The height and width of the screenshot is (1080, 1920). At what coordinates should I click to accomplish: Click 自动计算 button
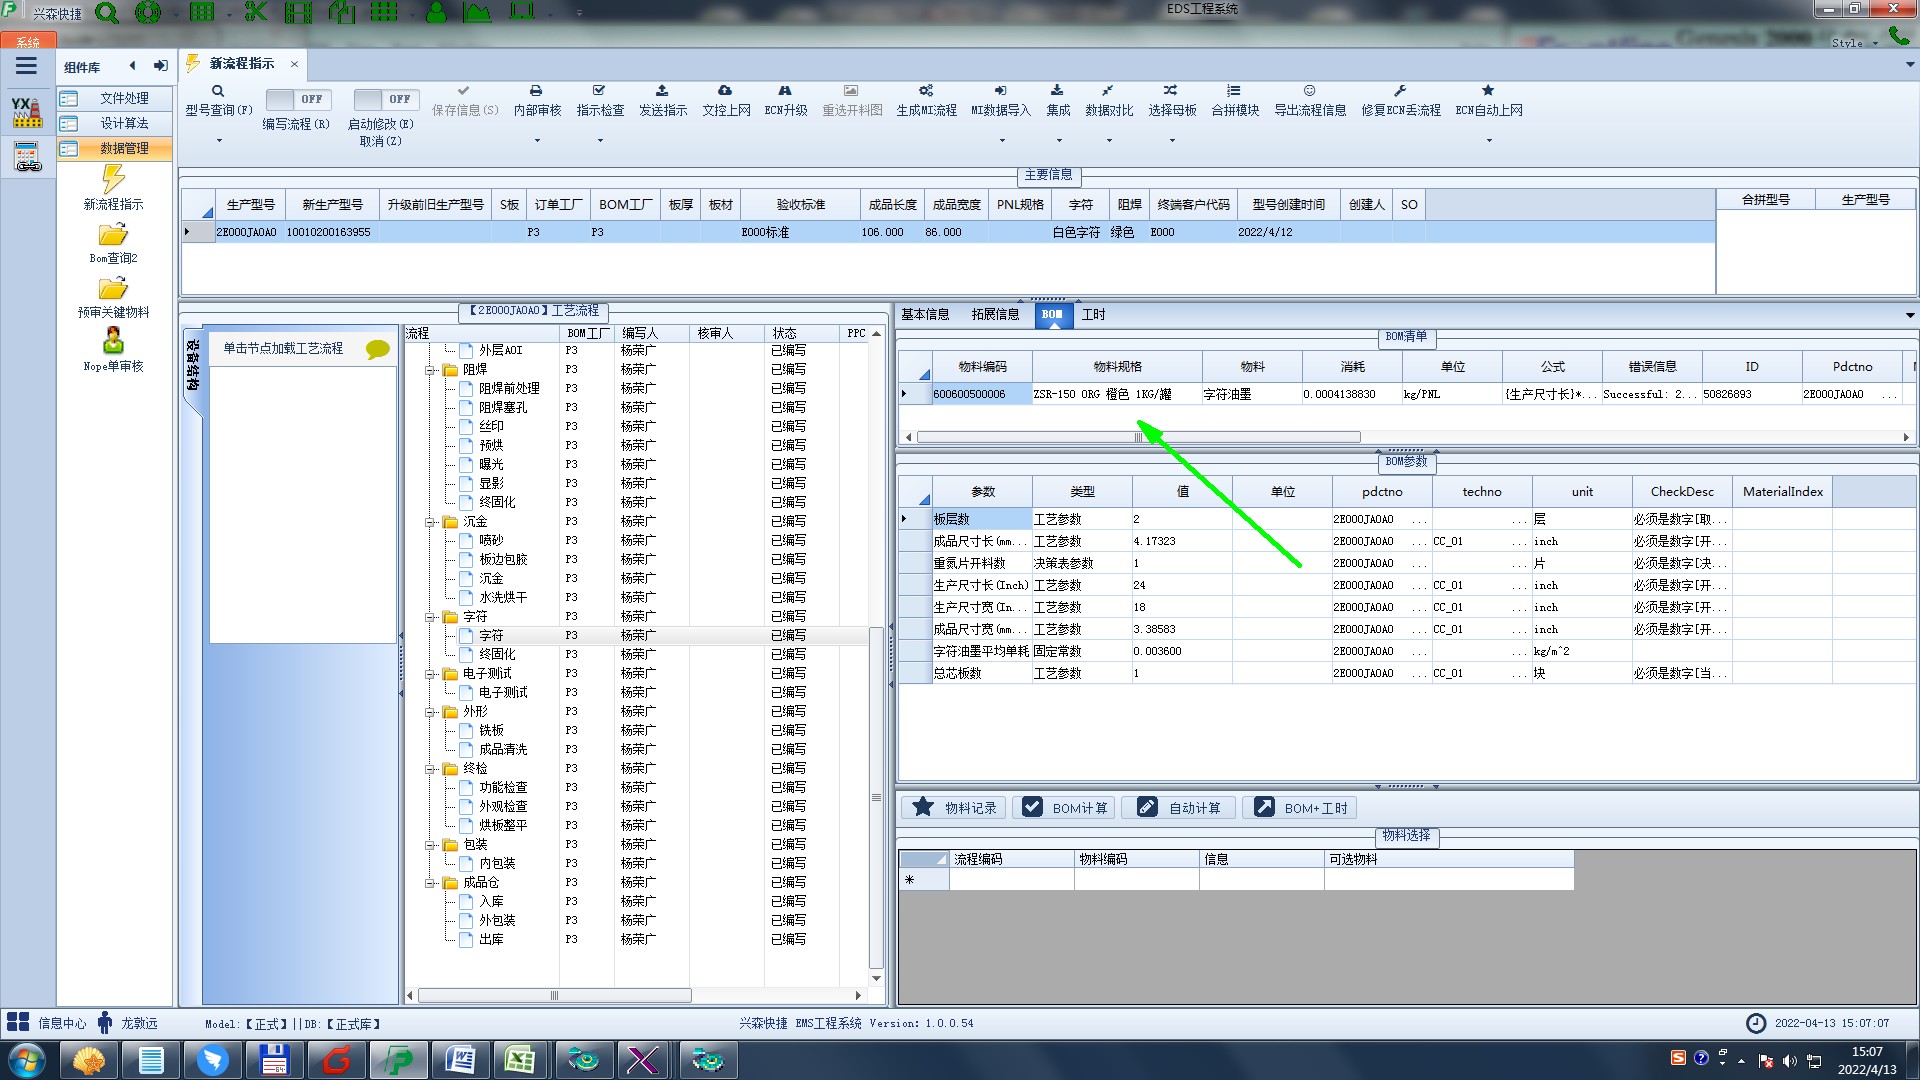coord(1179,807)
